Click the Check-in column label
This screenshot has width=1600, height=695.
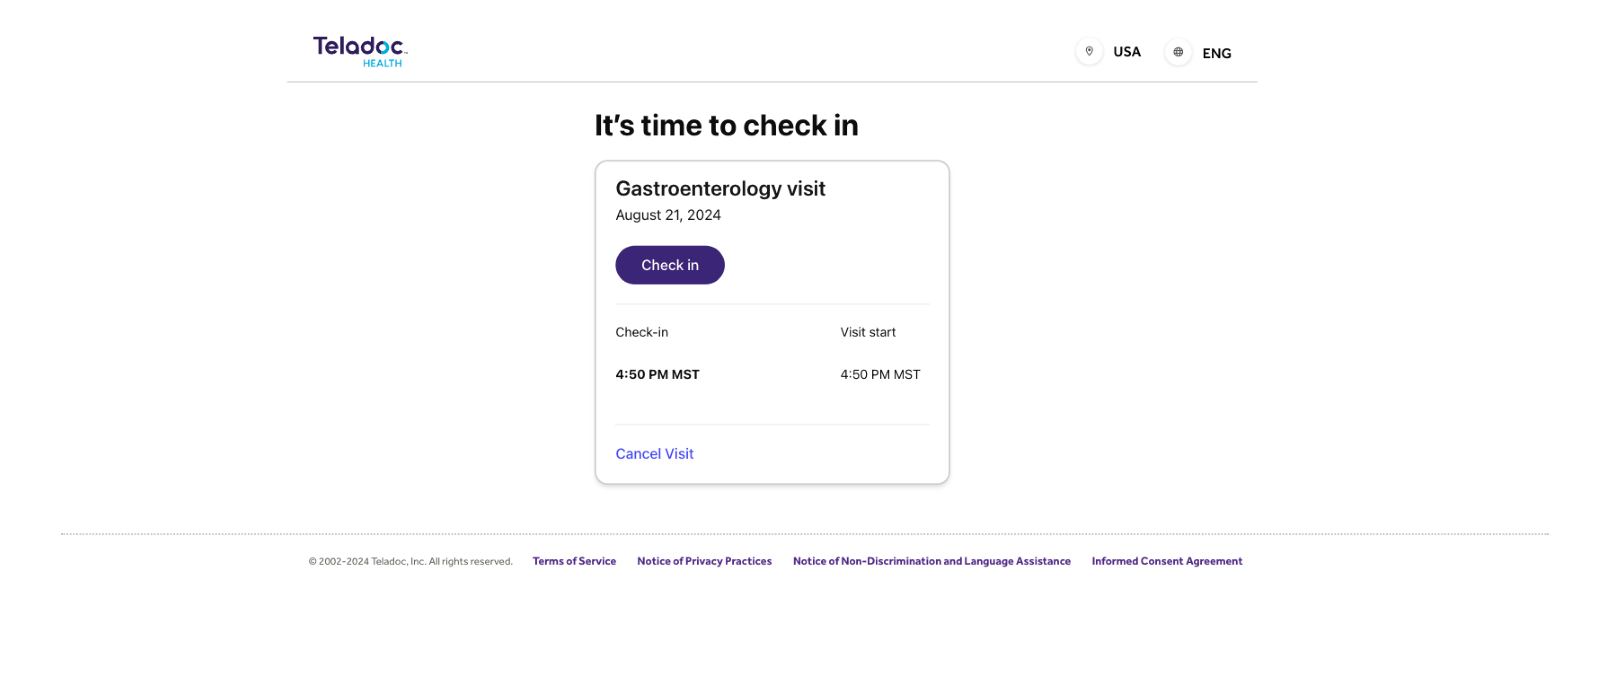click(x=641, y=332)
